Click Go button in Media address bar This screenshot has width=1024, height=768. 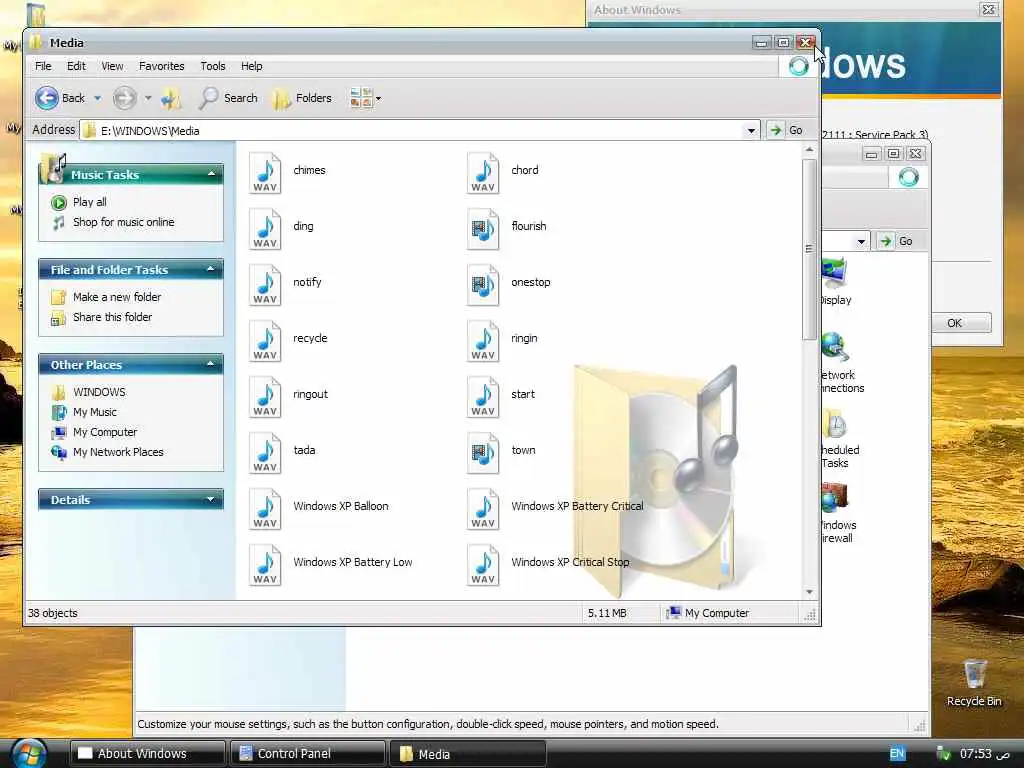[x=786, y=131]
